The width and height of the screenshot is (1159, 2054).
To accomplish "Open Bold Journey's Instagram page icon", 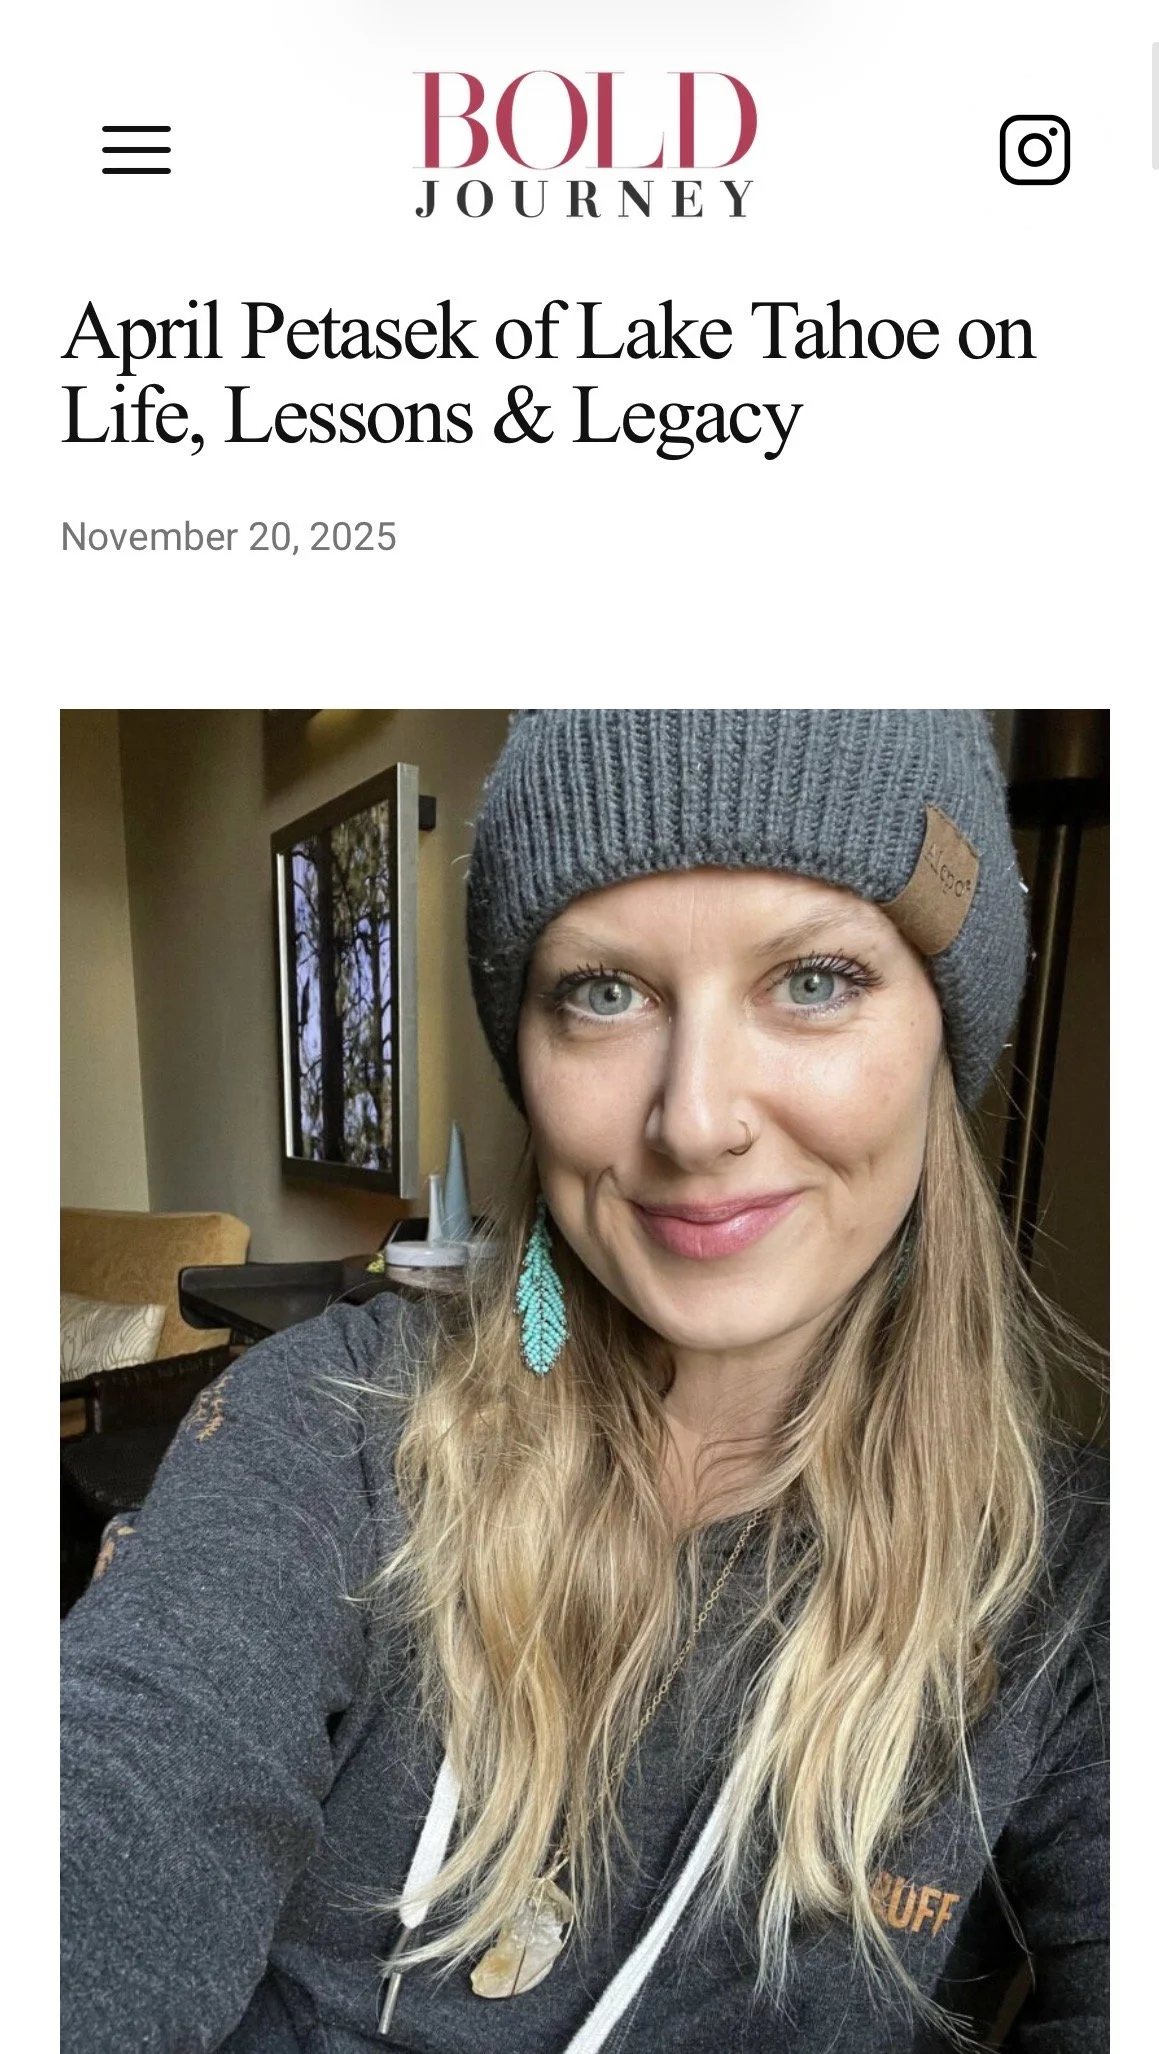I will (1034, 150).
